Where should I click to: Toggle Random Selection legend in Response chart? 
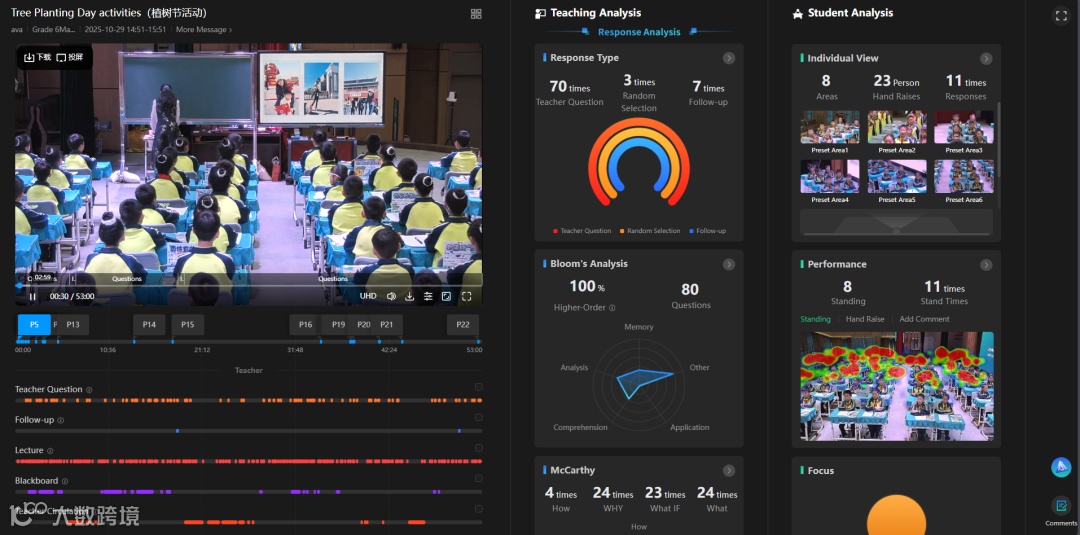pyautogui.click(x=650, y=231)
